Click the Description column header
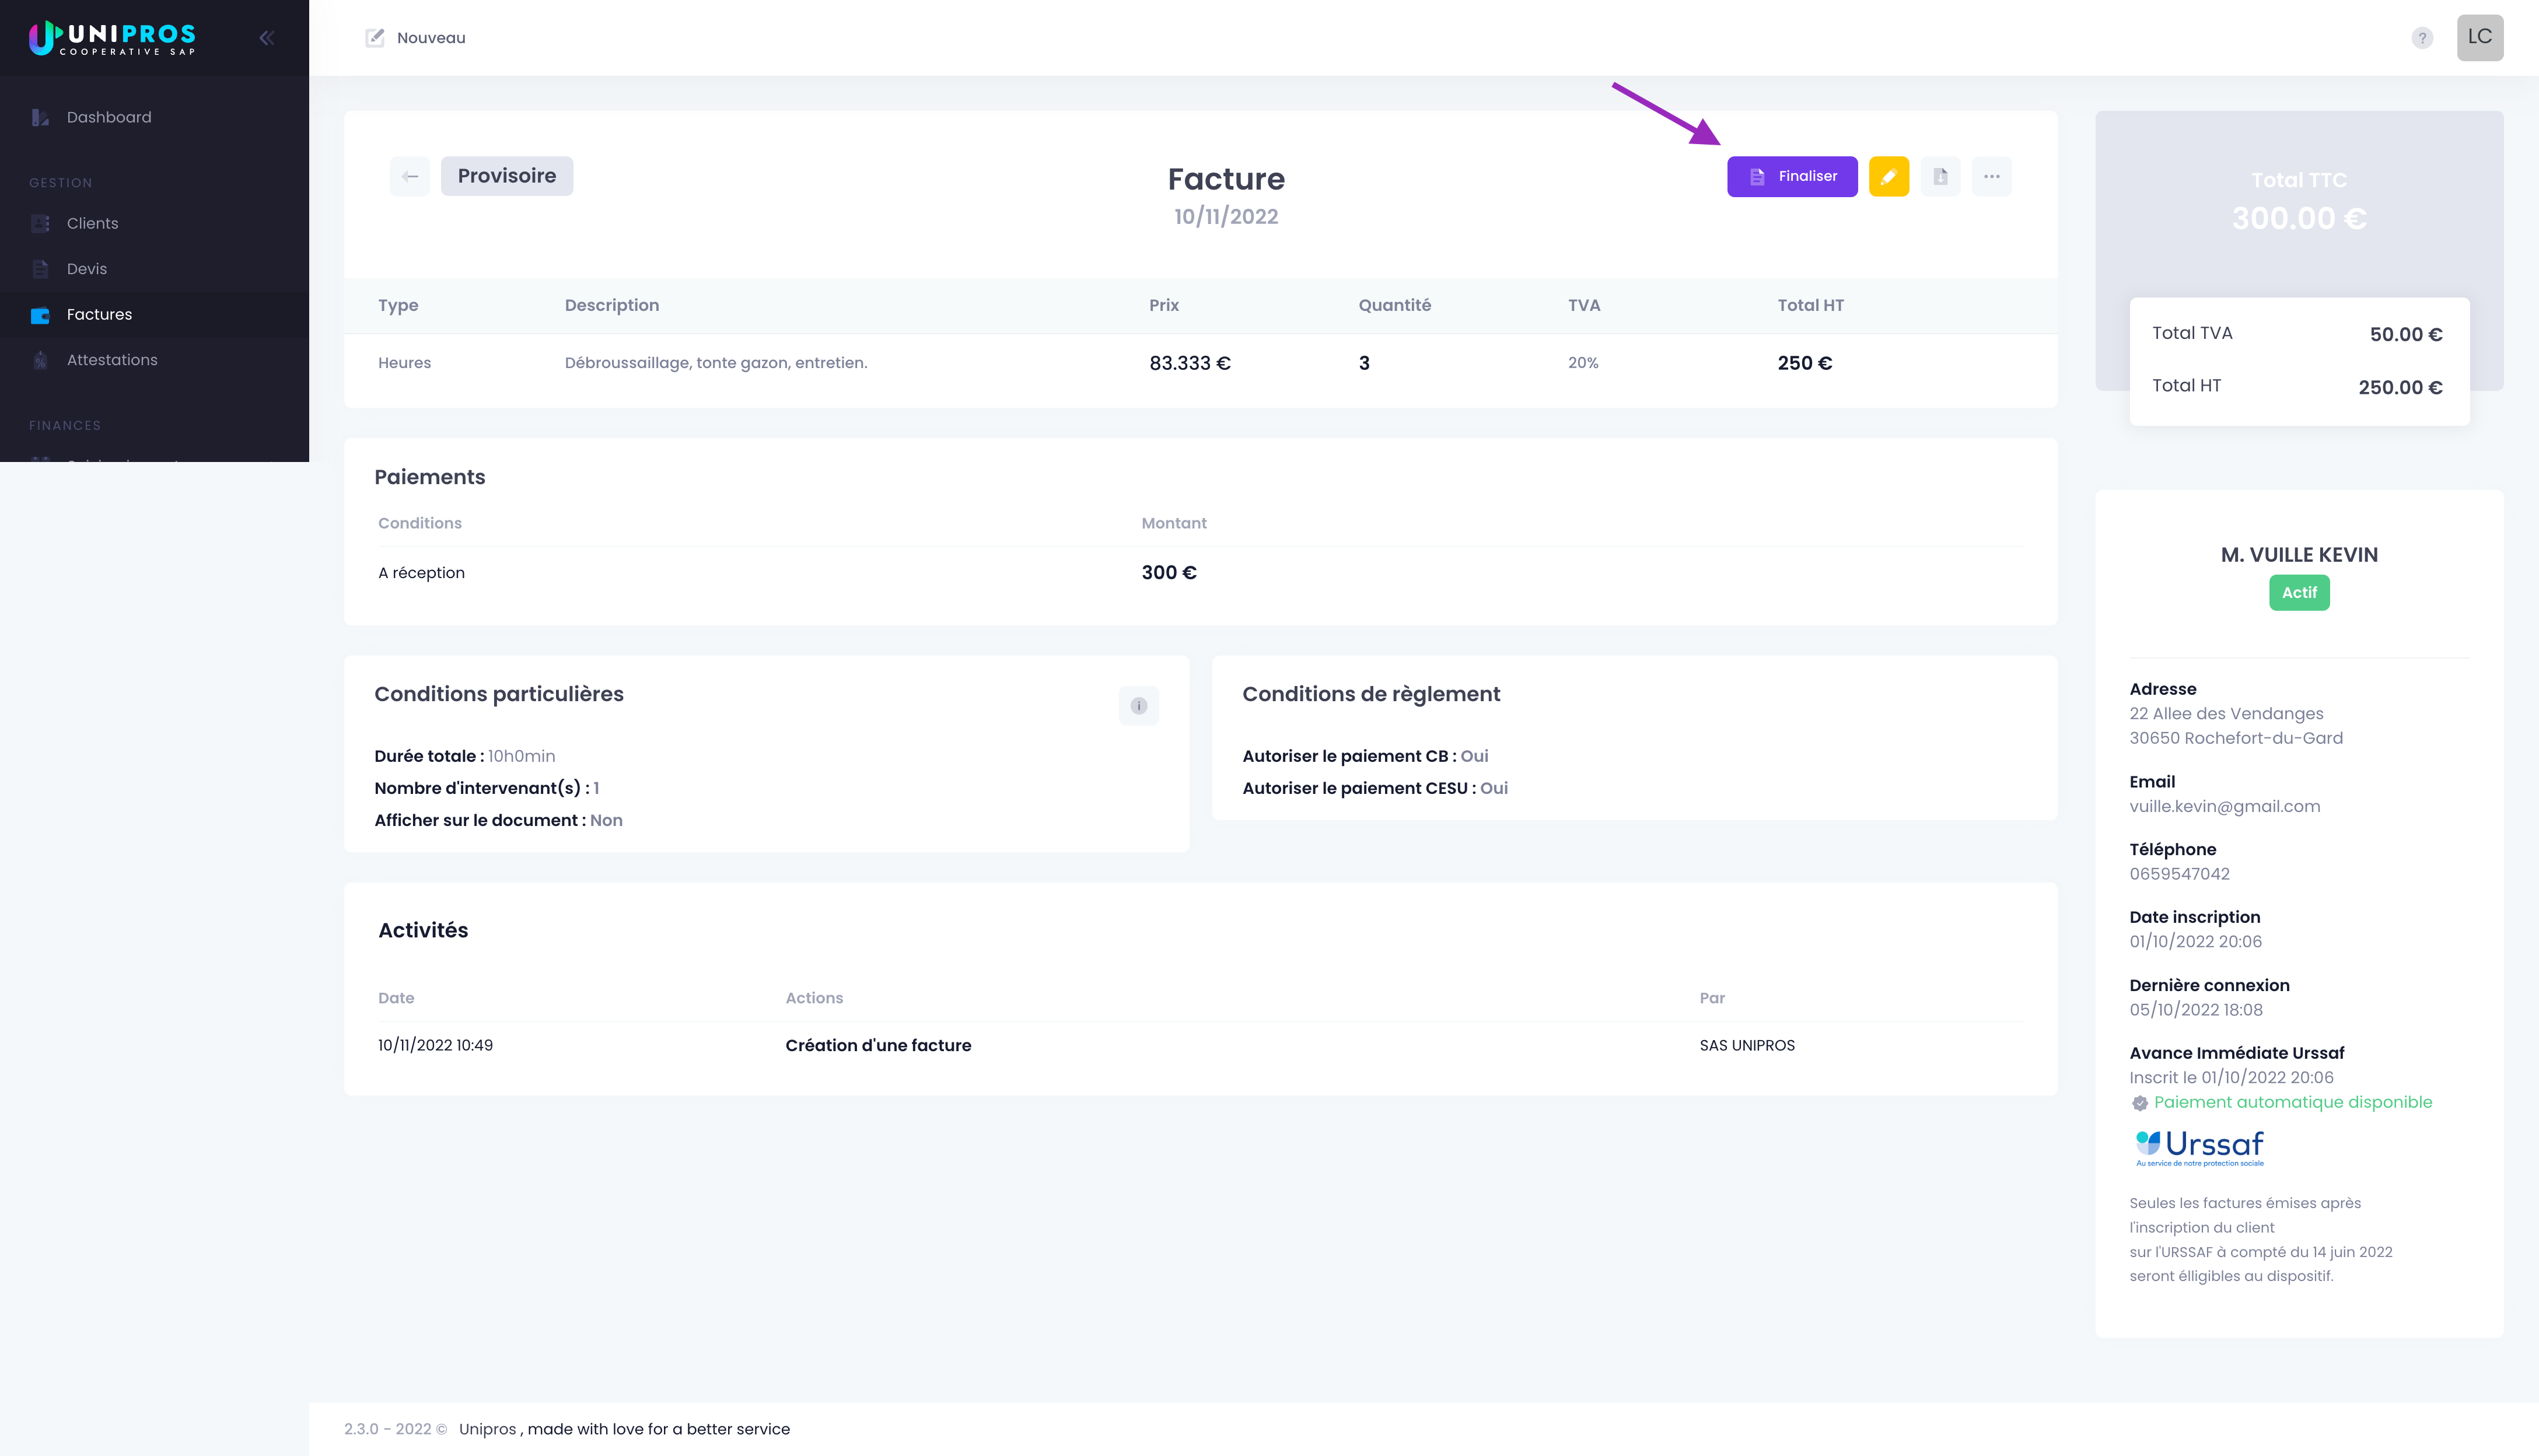2539x1456 pixels. tap(611, 305)
